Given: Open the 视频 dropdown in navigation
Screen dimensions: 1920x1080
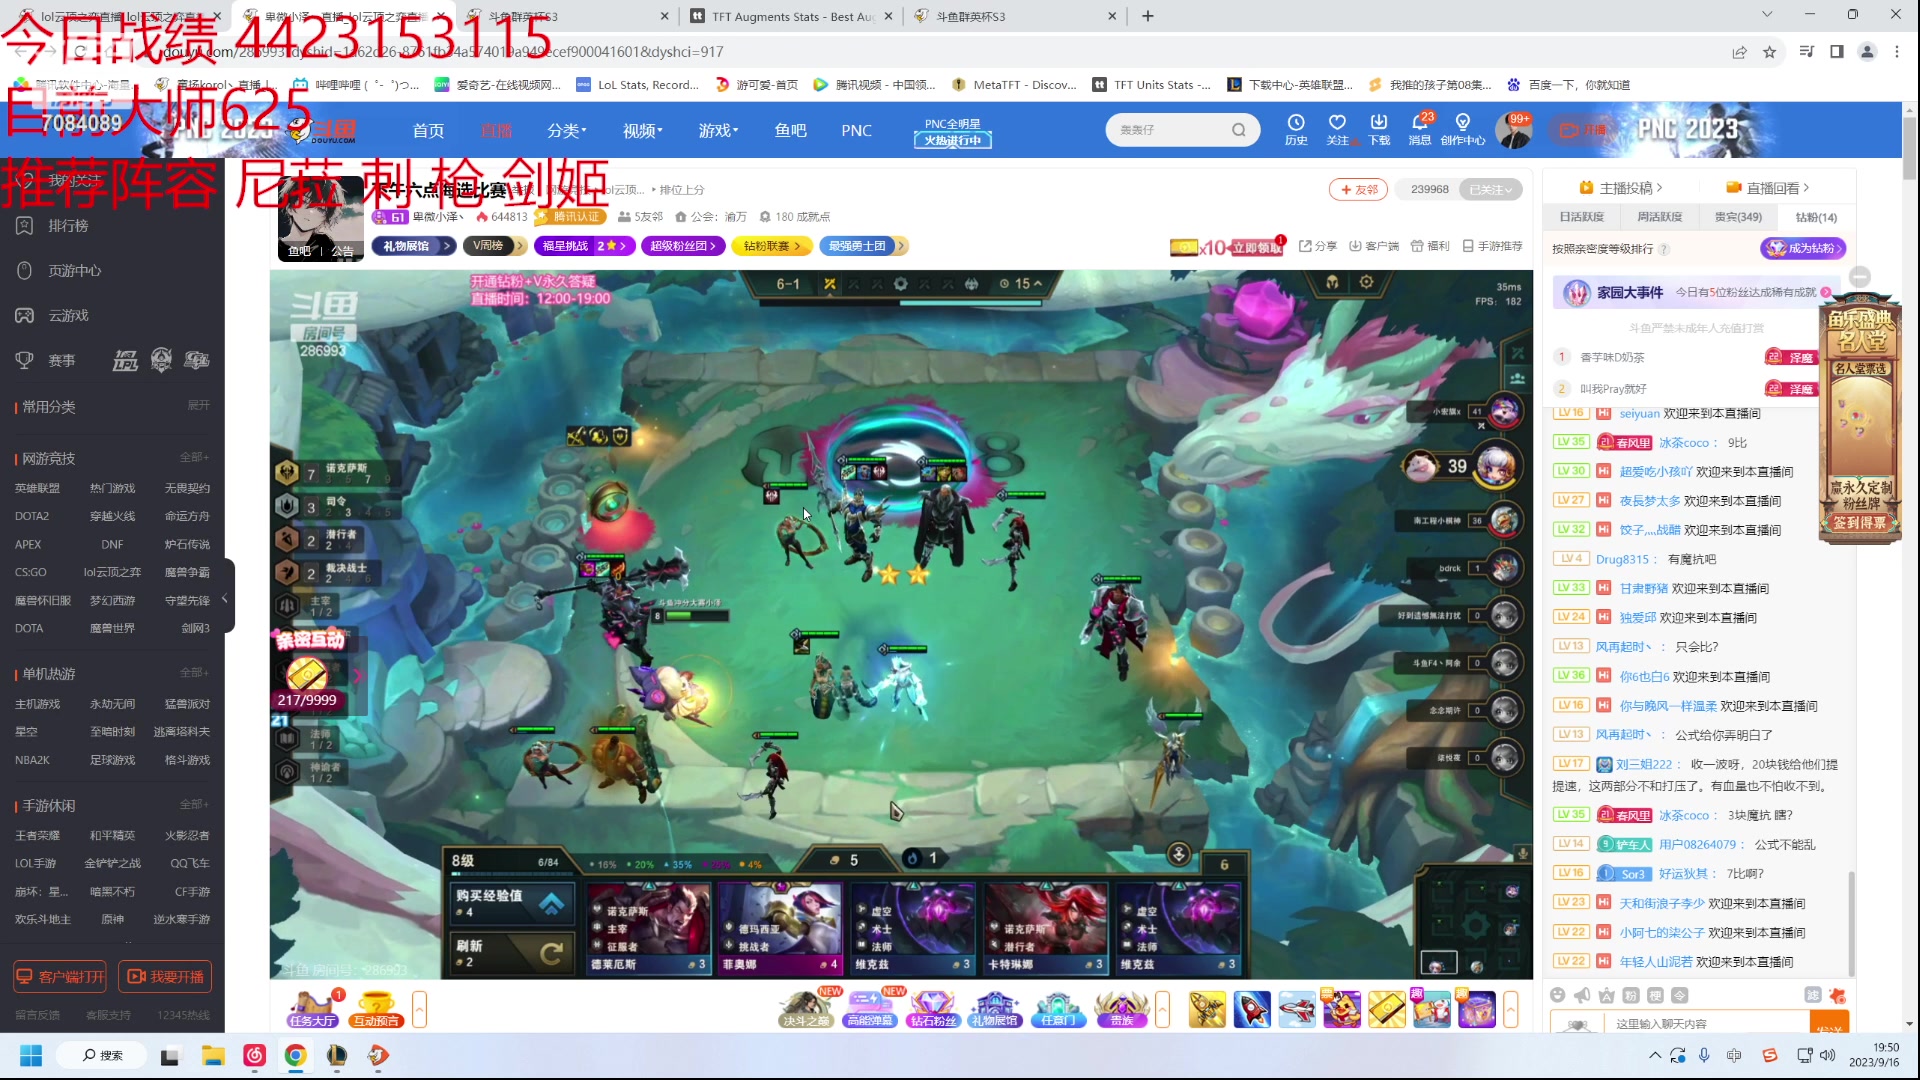Looking at the screenshot, I should tap(642, 131).
